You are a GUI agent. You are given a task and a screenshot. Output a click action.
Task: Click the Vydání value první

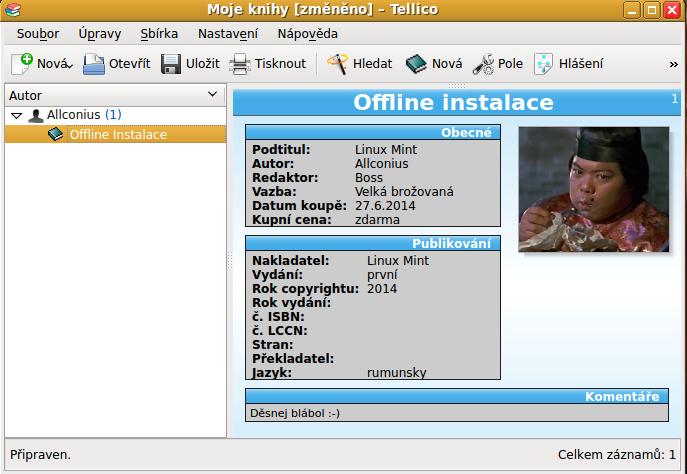(382, 275)
